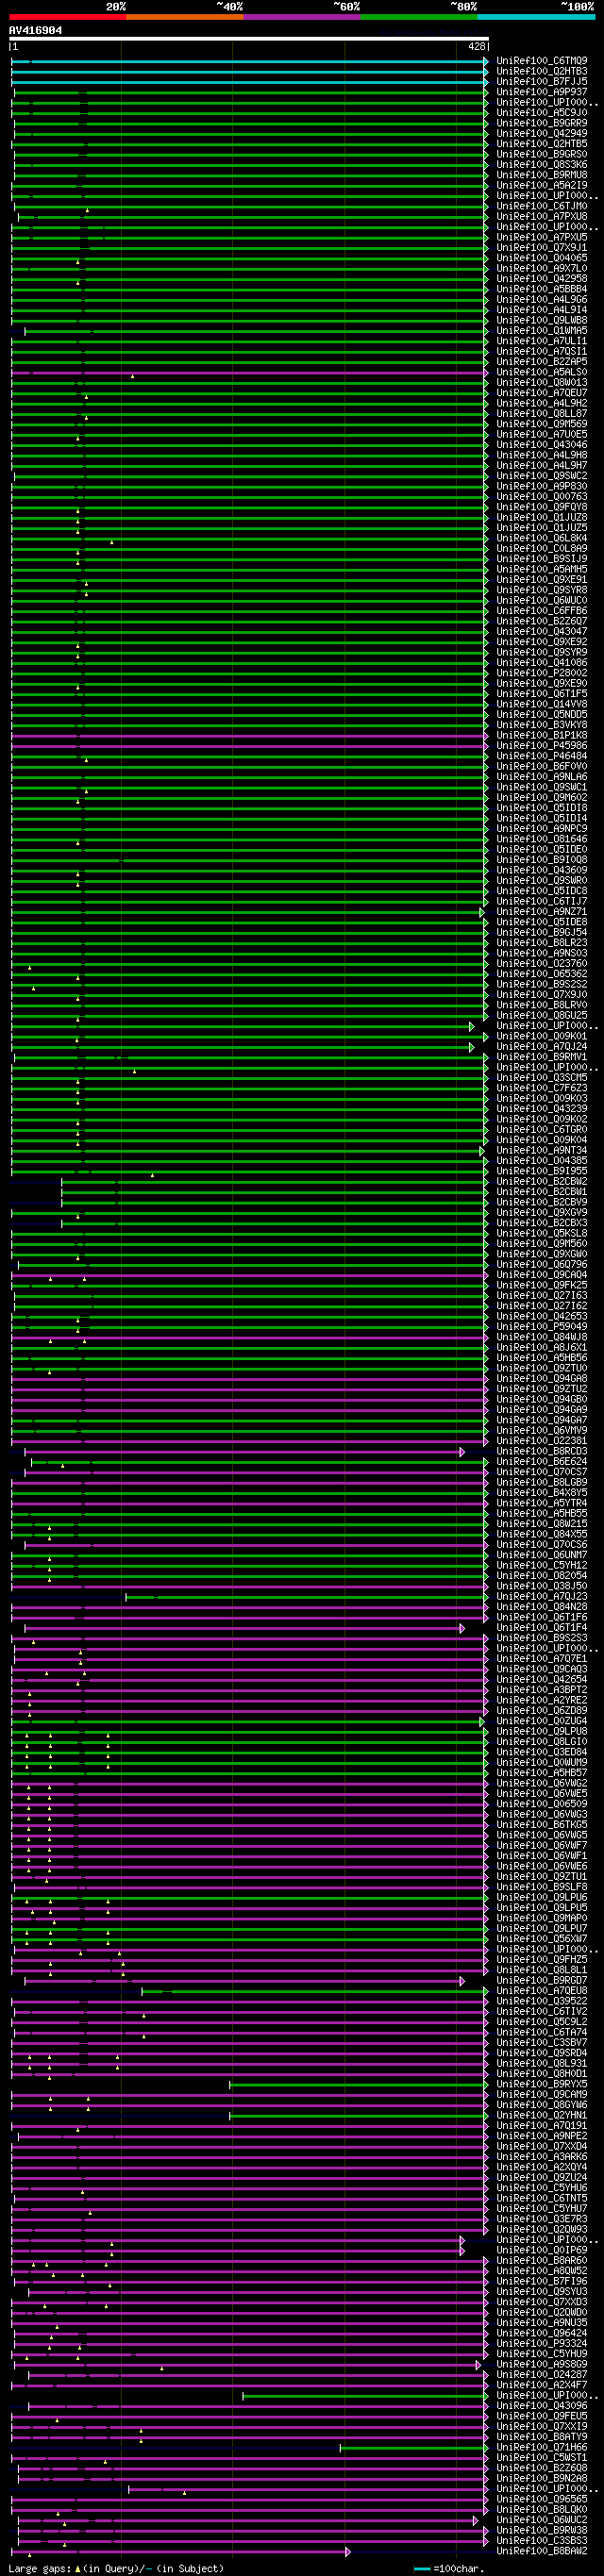This screenshot has width=604, height=2576.
Task: Click the UniRef100_Q6WUC2 label
Action: coord(541,2519)
